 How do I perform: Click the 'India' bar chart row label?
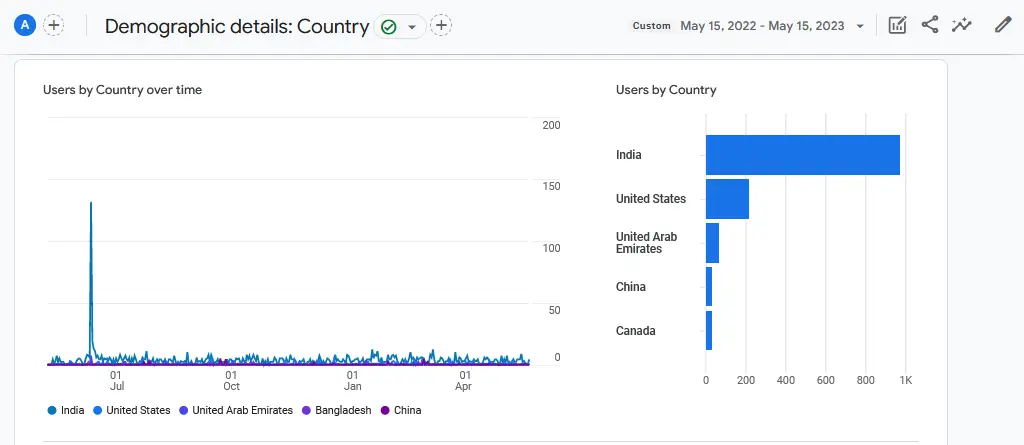click(629, 155)
